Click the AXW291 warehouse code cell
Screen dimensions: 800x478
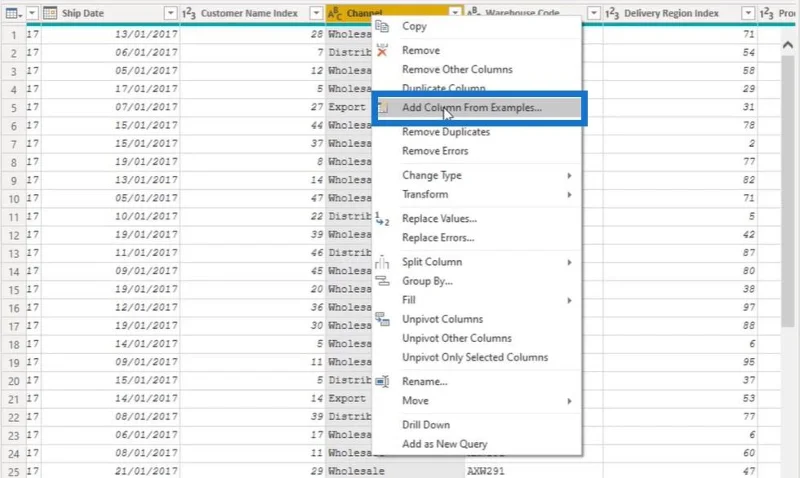pos(486,471)
